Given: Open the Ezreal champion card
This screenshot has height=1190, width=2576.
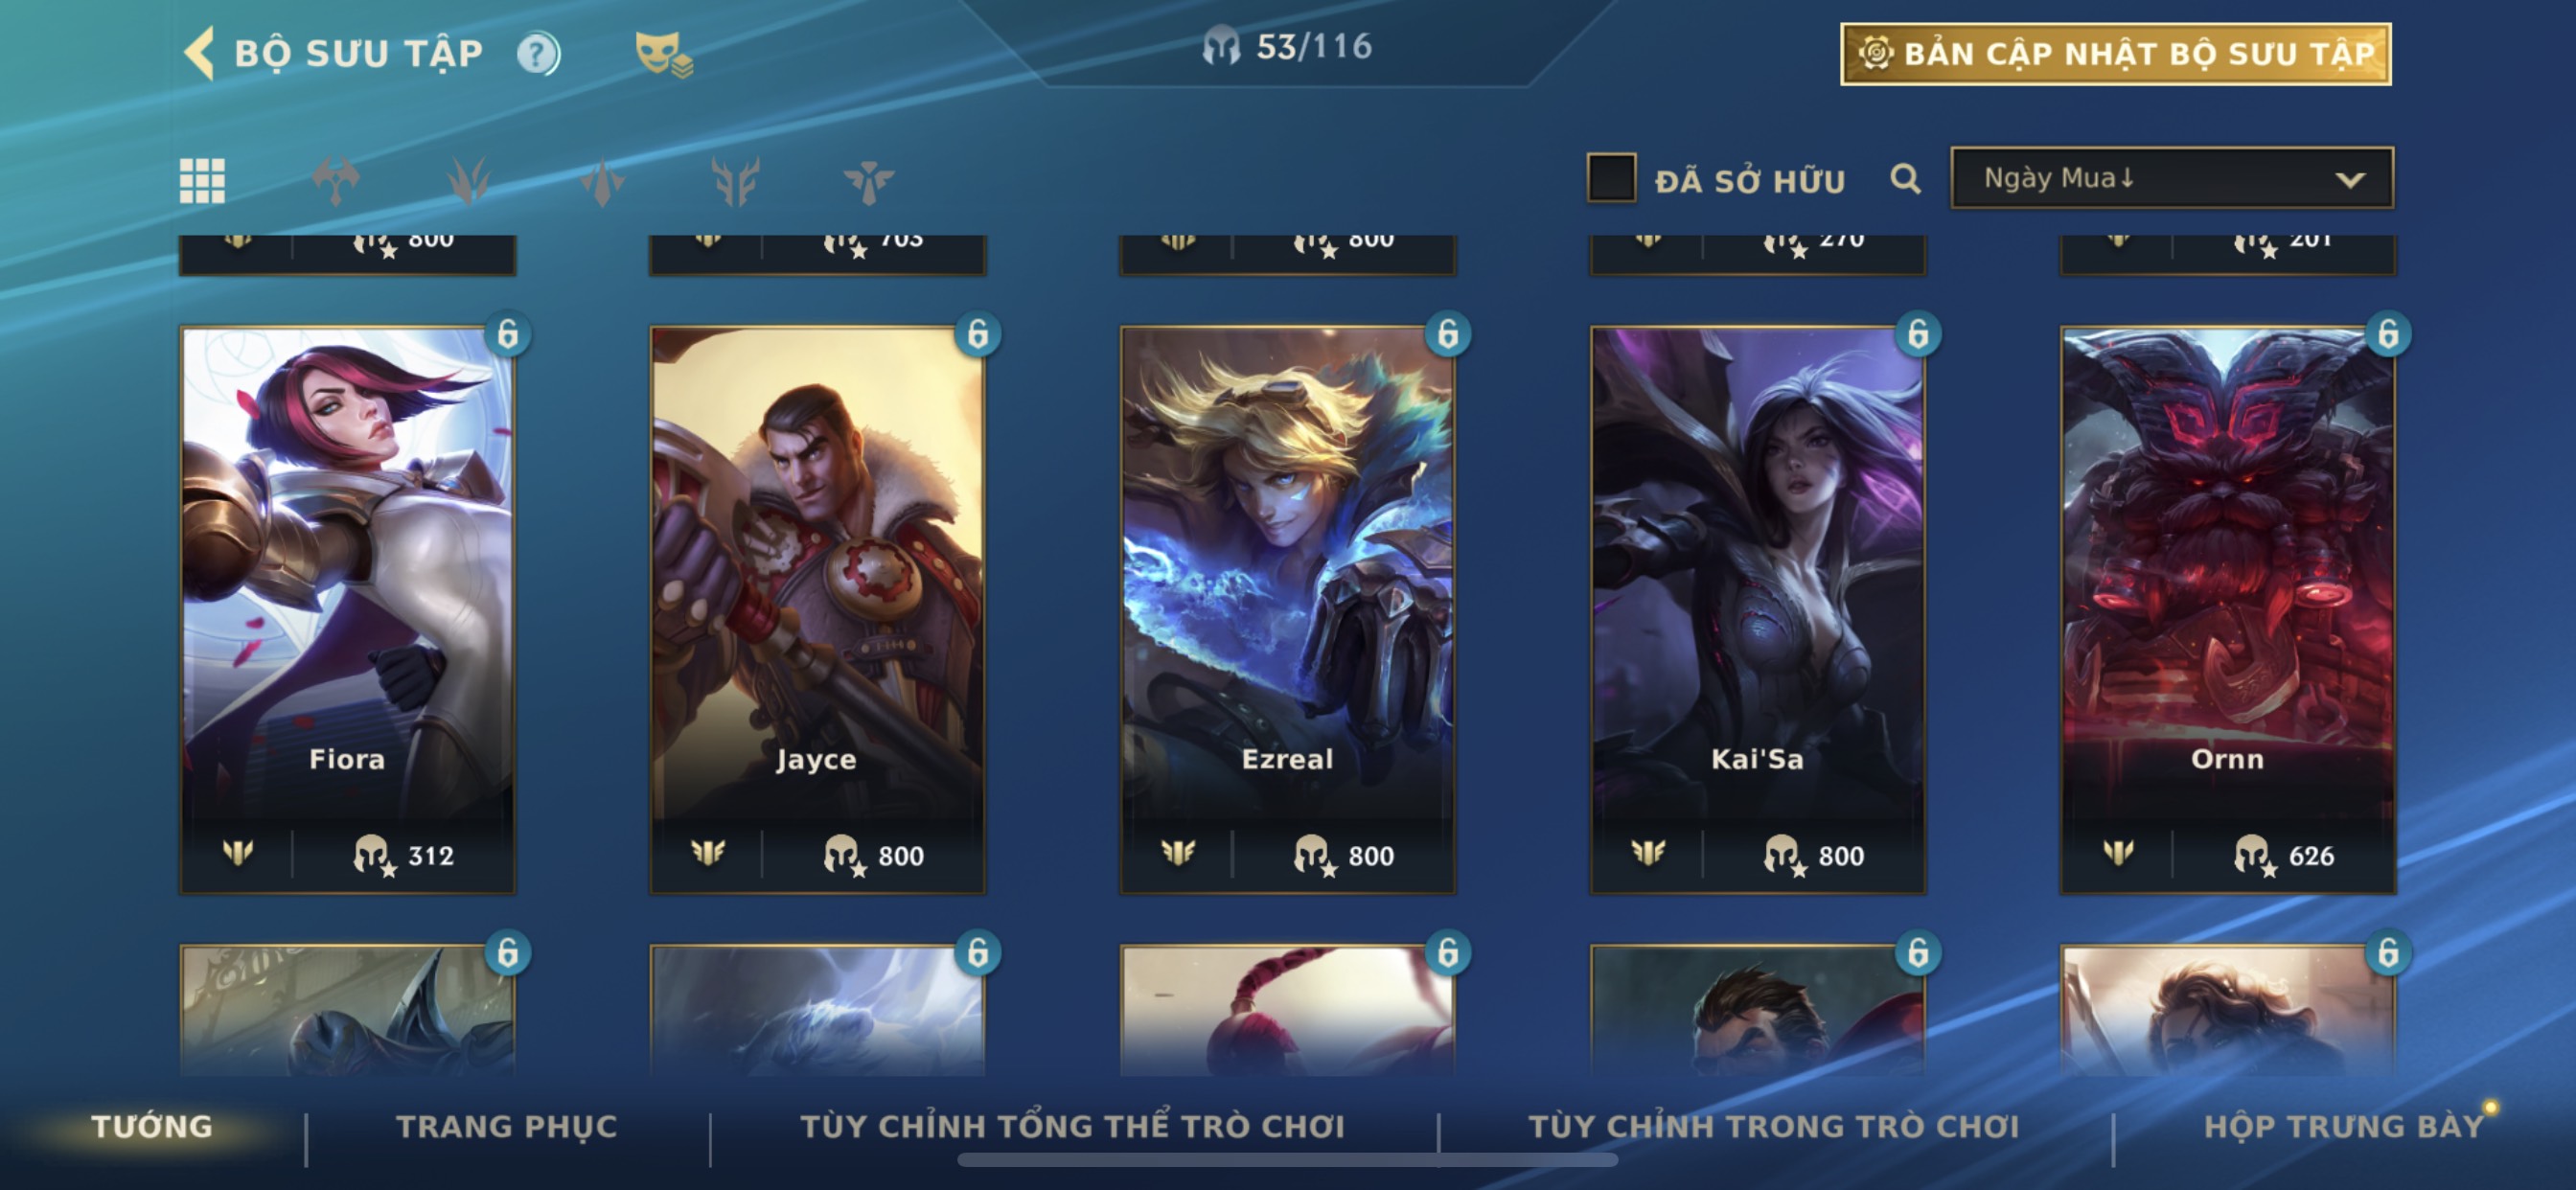Looking at the screenshot, I should click(1287, 610).
